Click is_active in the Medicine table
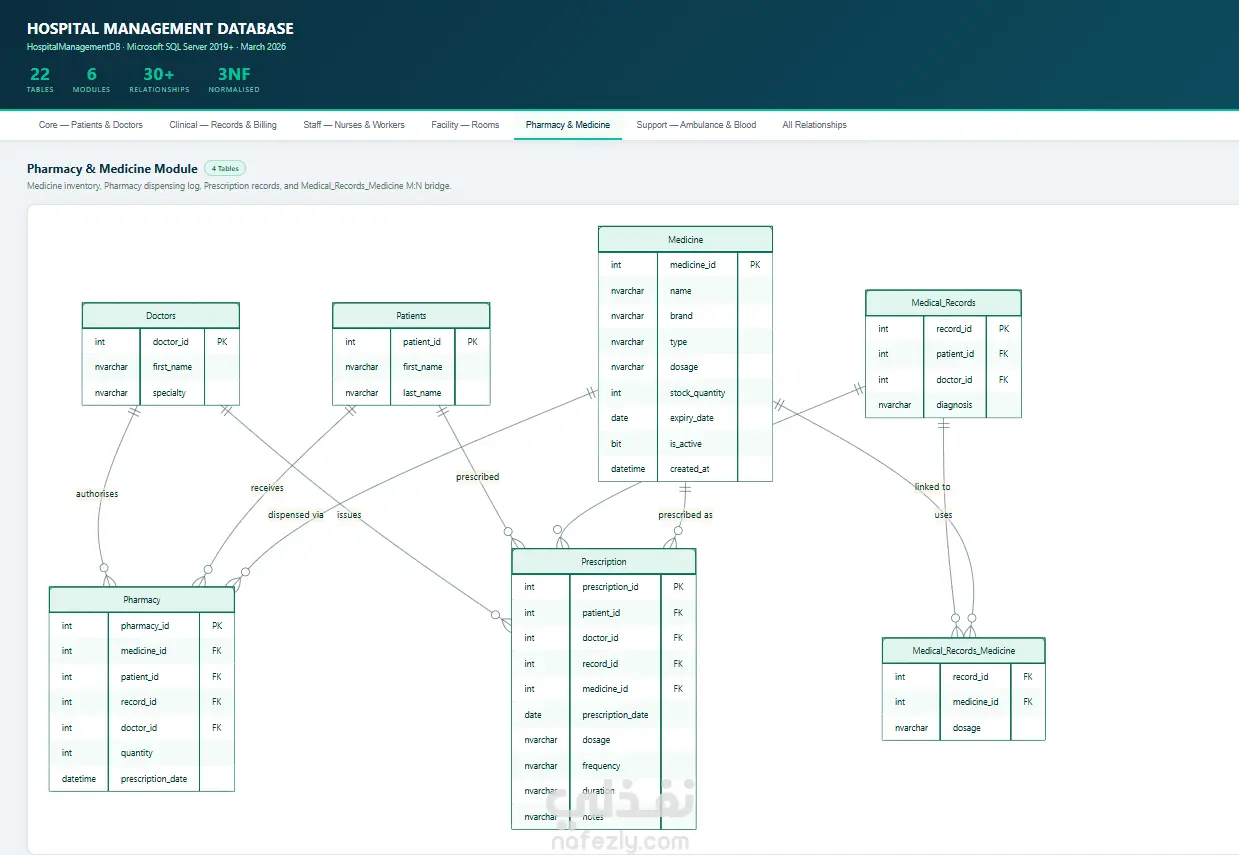This screenshot has height=855, width=1239. point(686,444)
